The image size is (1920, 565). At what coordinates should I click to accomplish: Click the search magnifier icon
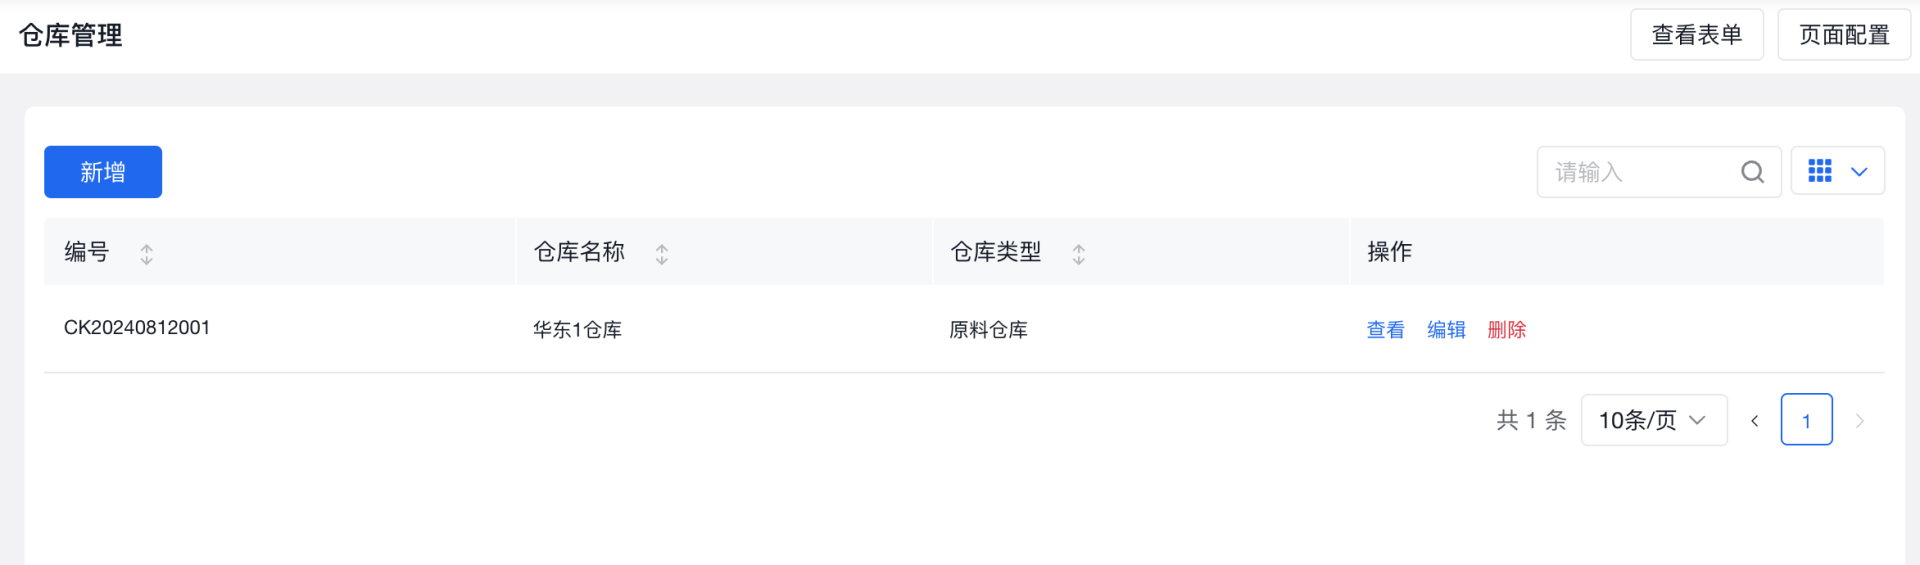click(x=1752, y=172)
